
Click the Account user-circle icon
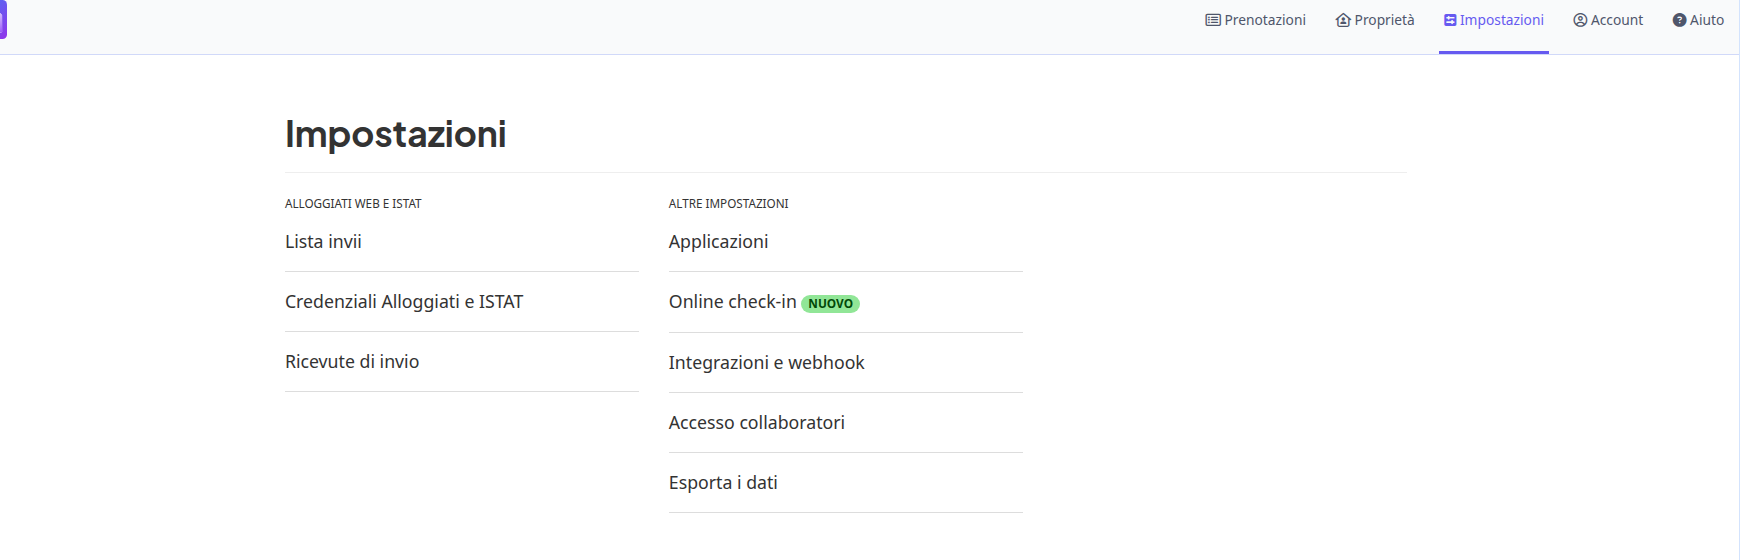(x=1580, y=20)
